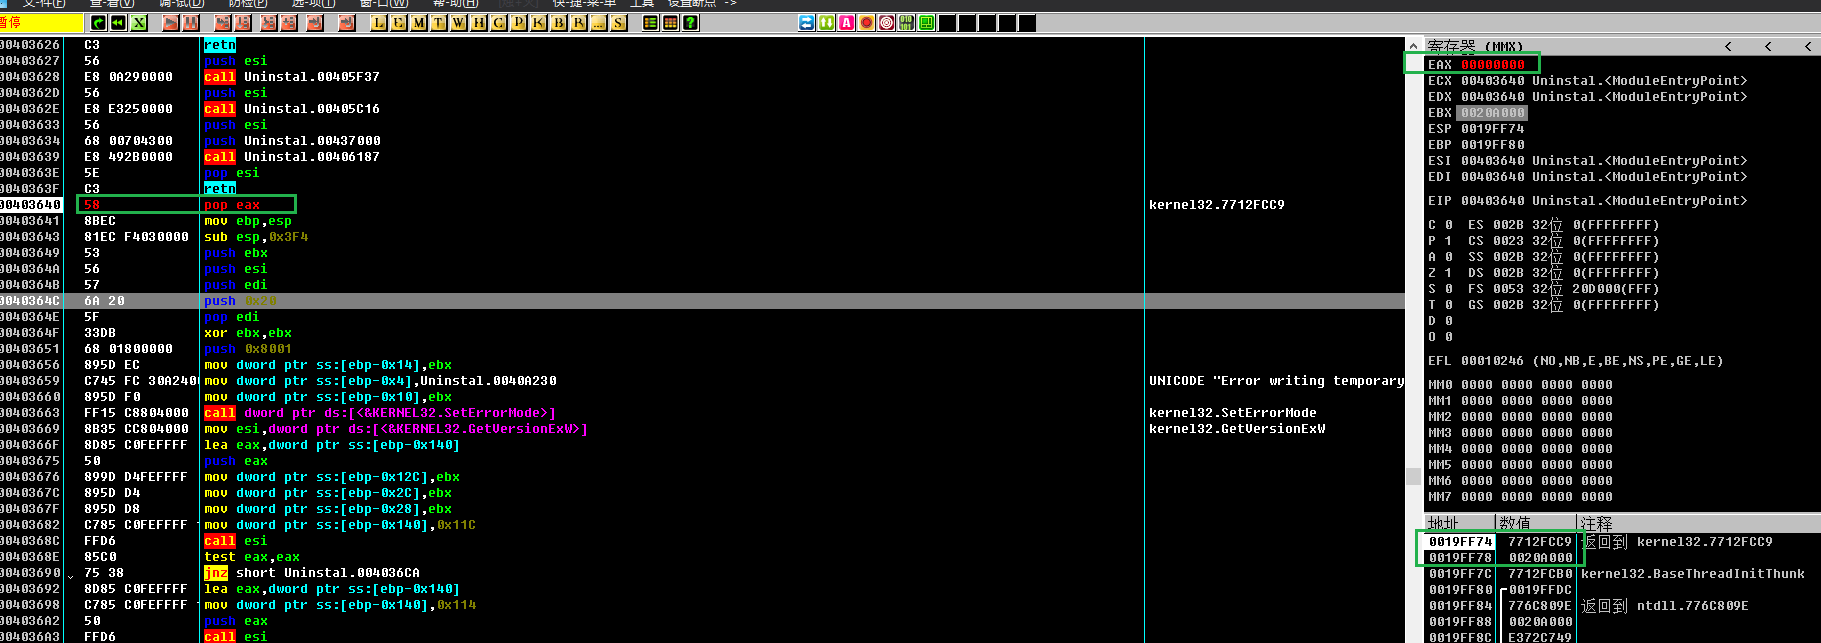Click the red target bullseye icon
Image resolution: width=1821 pixels, height=643 pixels.
(x=887, y=23)
